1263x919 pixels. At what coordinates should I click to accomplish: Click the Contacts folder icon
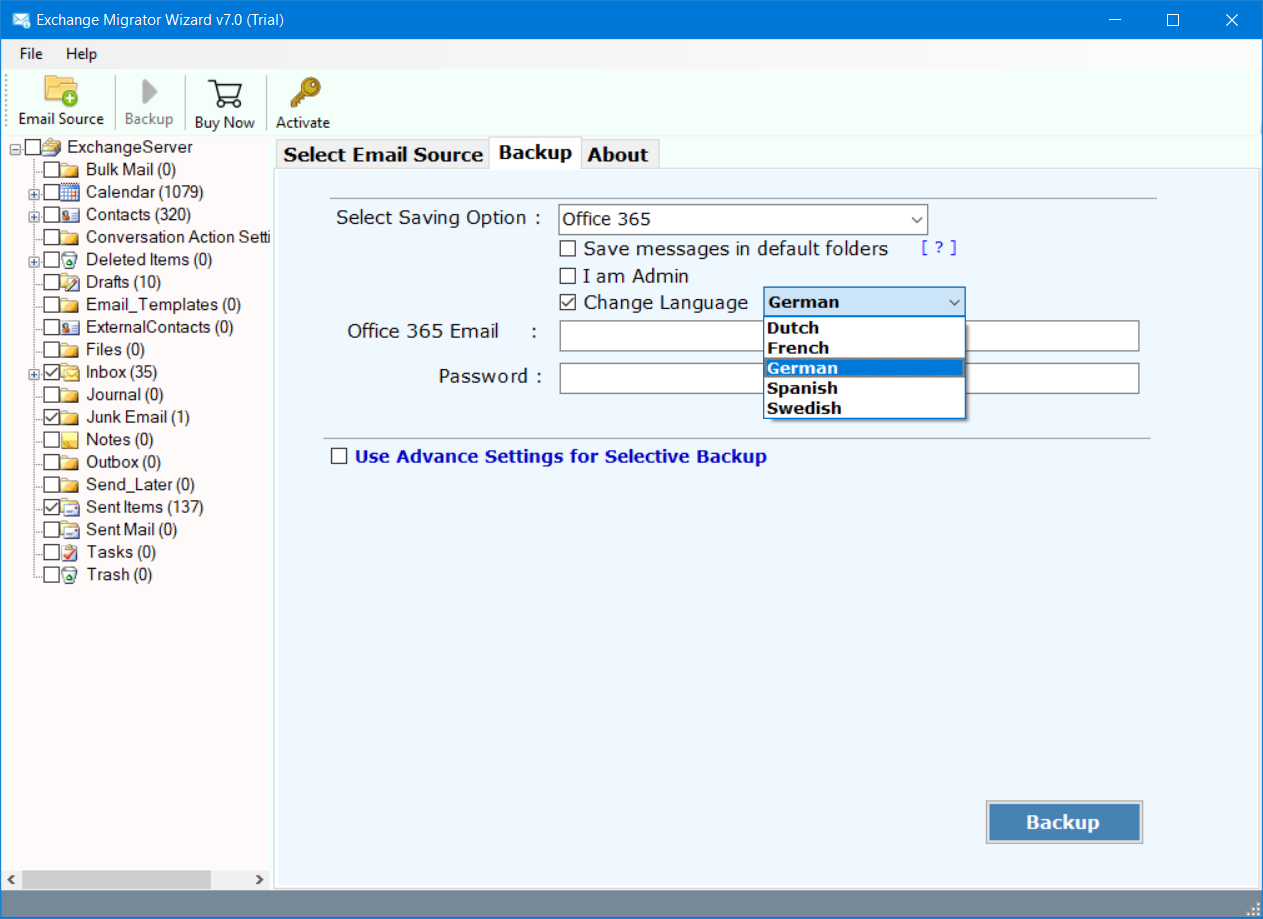click(x=70, y=215)
